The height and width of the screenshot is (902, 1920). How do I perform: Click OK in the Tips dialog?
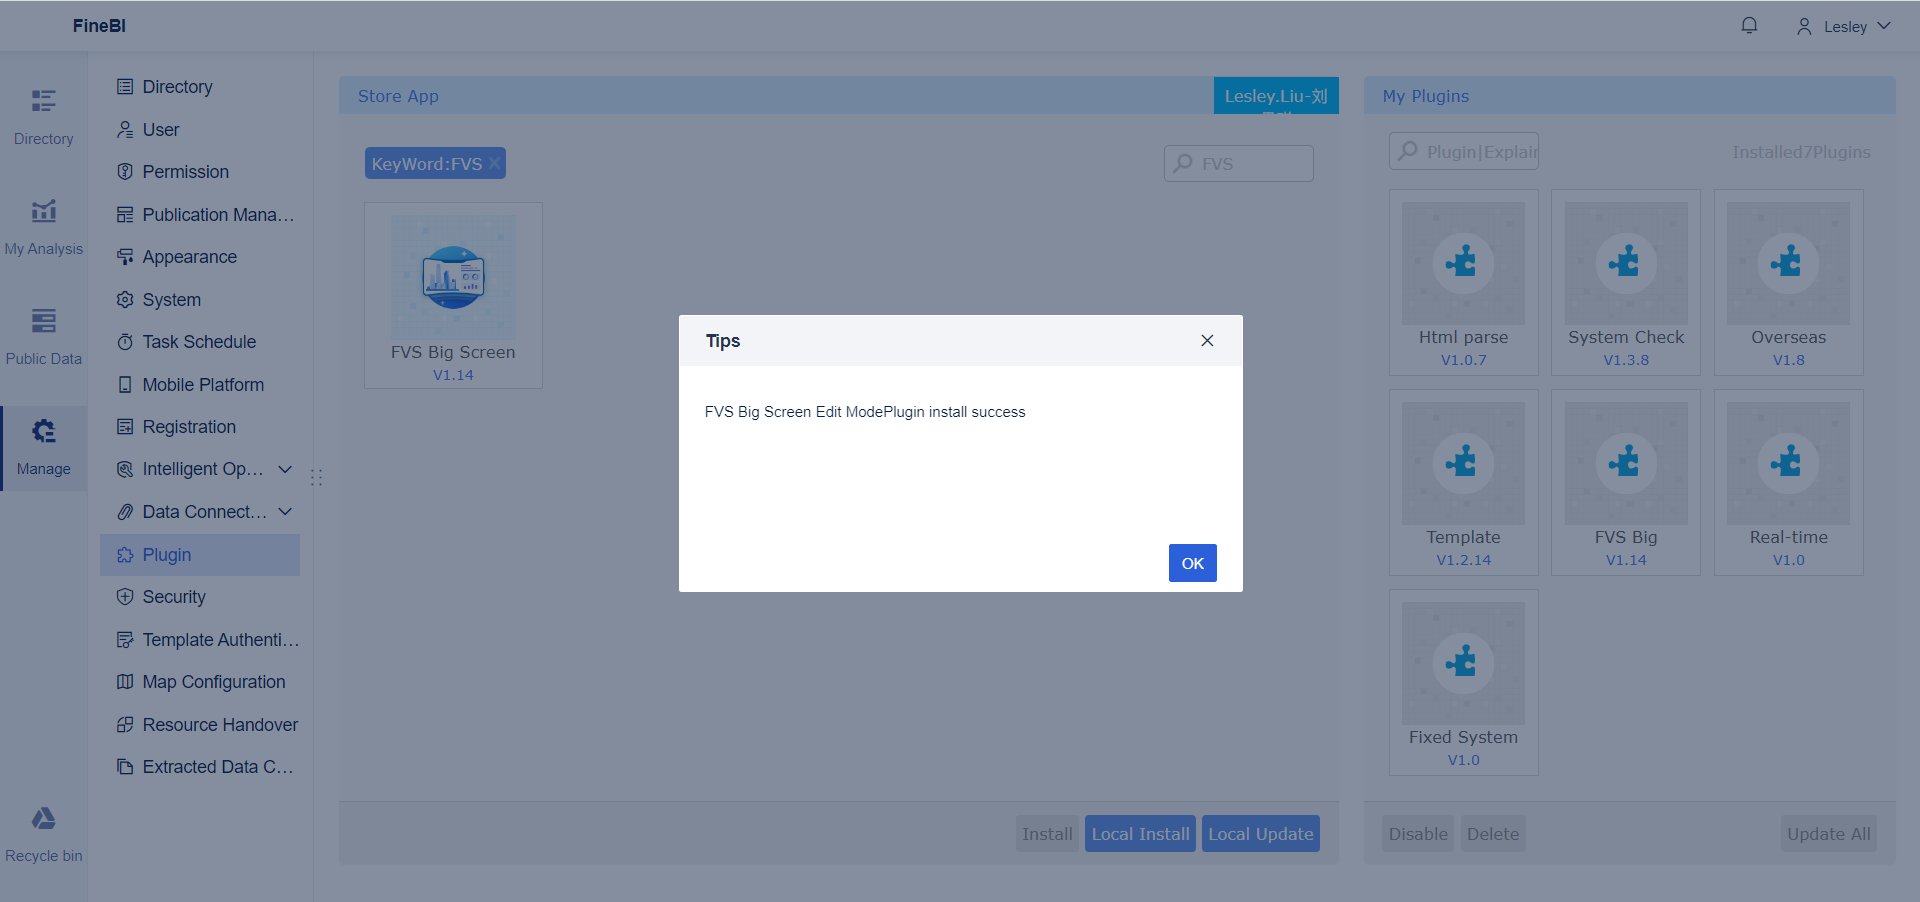tap(1192, 563)
